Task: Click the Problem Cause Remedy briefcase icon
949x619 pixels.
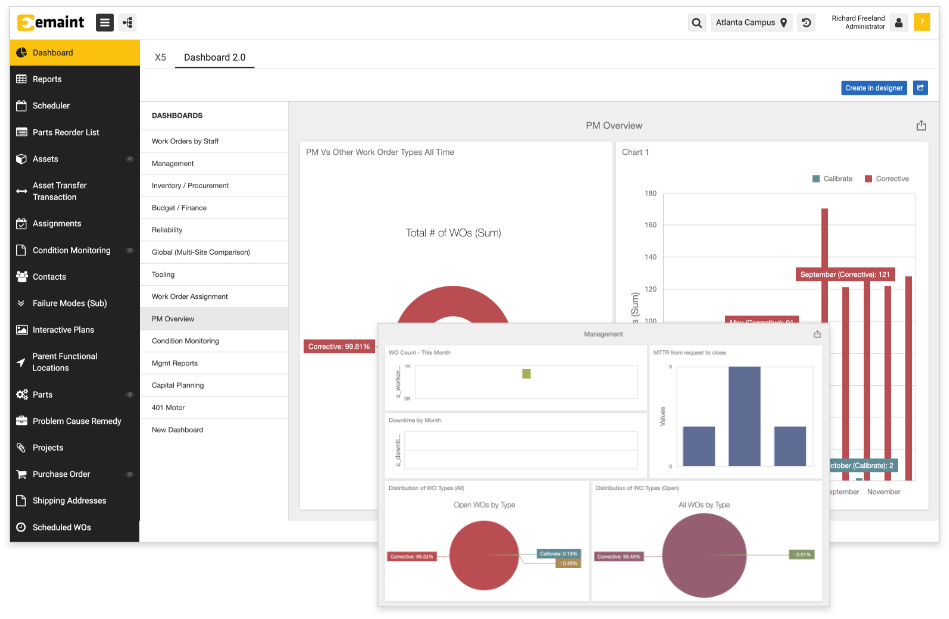Action: [x=22, y=421]
